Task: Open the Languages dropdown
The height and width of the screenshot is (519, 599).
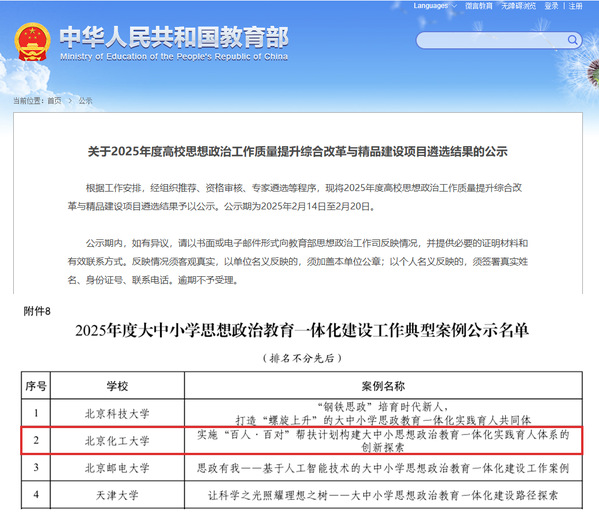Action: coord(434,6)
